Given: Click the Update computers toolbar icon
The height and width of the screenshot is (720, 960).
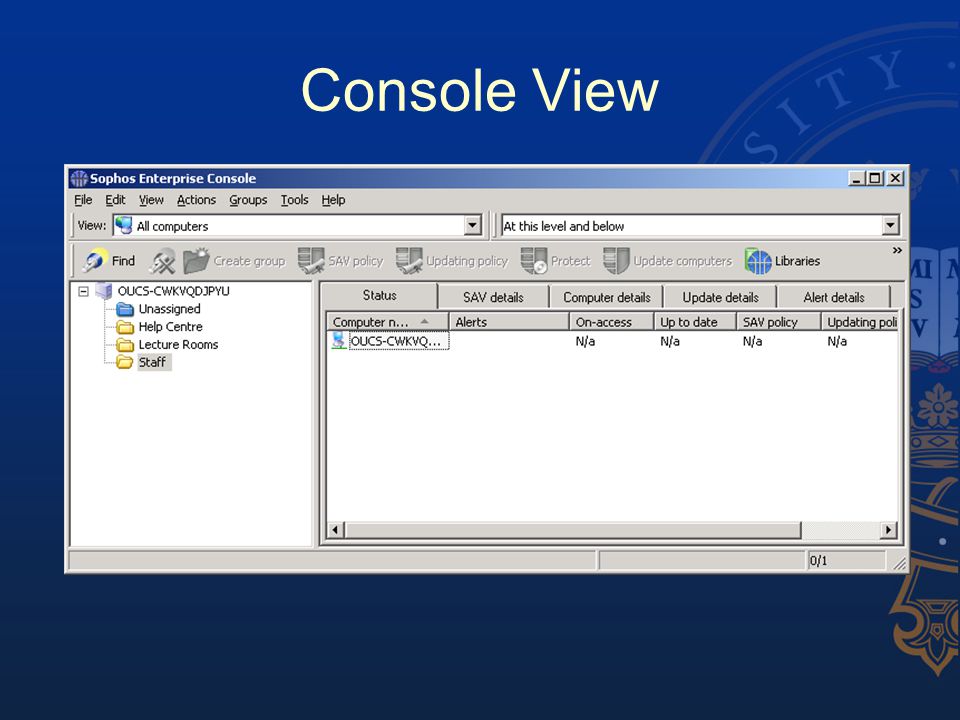Looking at the screenshot, I should 616,261.
